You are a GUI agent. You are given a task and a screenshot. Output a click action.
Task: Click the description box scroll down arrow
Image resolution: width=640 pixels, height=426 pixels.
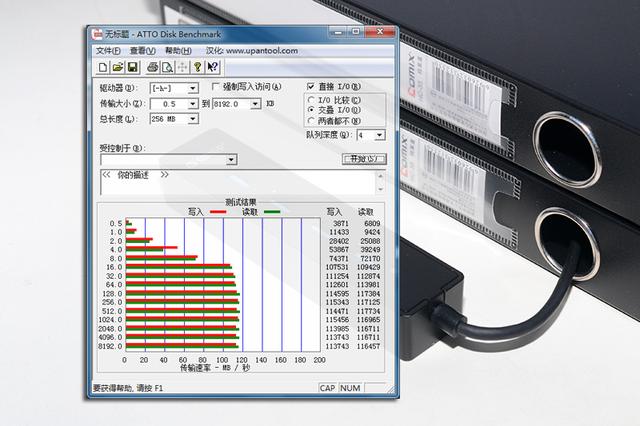(x=380, y=189)
